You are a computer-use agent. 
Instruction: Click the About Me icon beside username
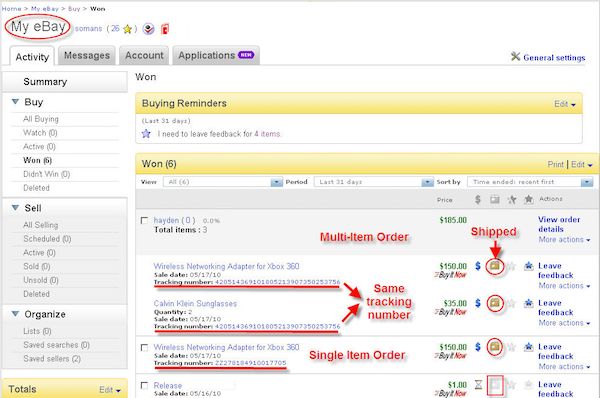click(x=148, y=29)
